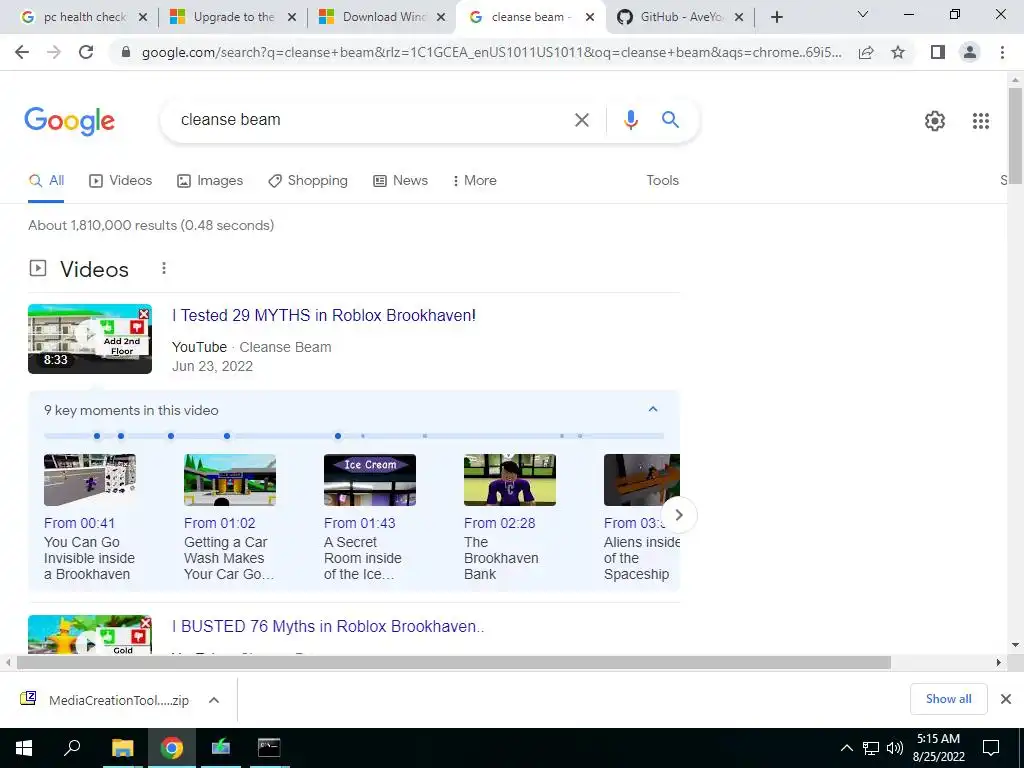1024x768 pixels.
Task: Switch to Videos results tab
Action: (x=120, y=181)
